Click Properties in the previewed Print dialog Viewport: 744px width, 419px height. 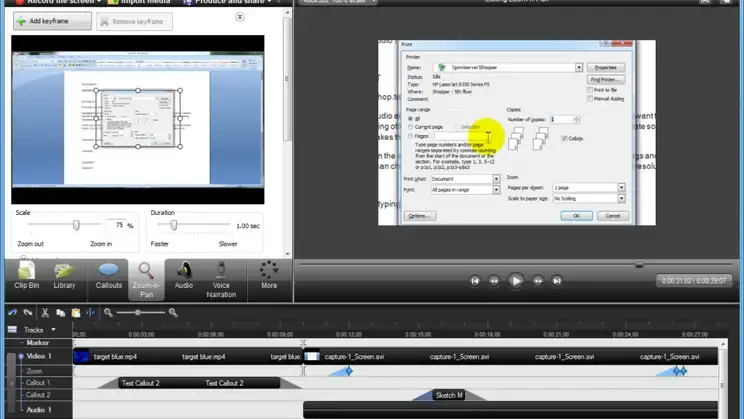[605, 67]
